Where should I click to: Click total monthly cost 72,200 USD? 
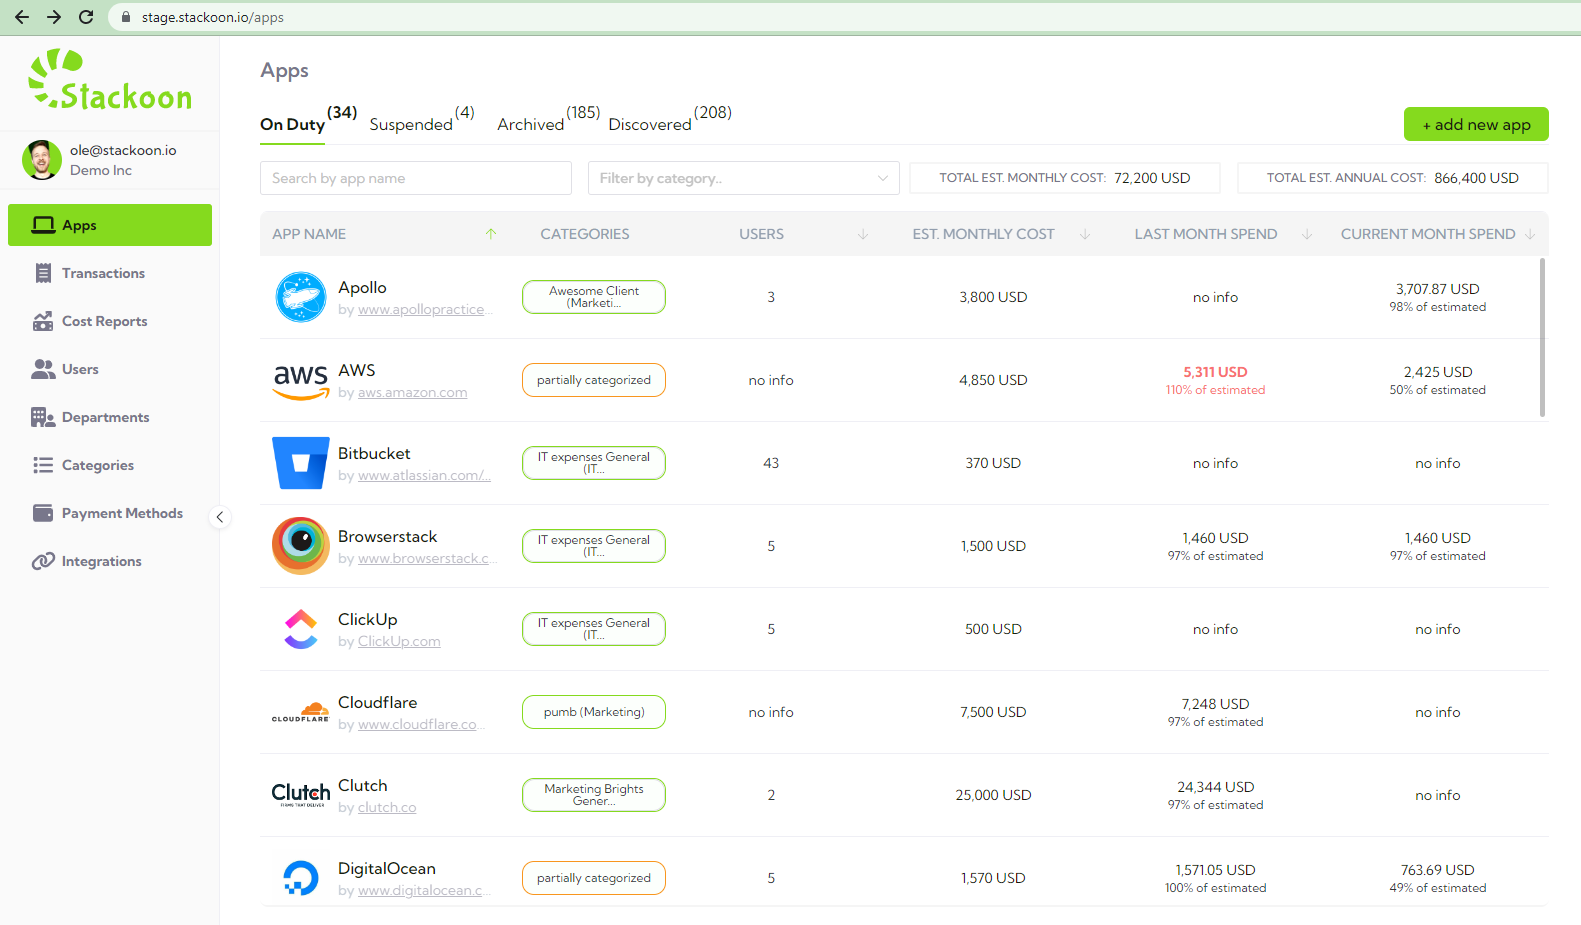click(1152, 178)
